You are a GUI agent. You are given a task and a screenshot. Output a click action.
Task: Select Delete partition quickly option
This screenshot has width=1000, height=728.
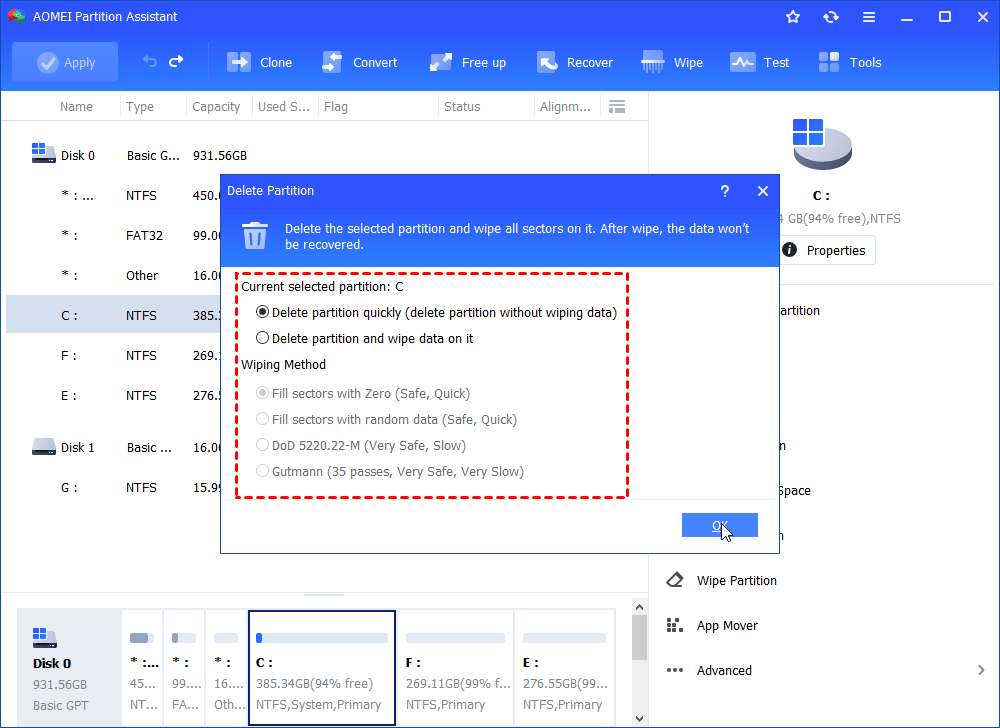[261, 311]
